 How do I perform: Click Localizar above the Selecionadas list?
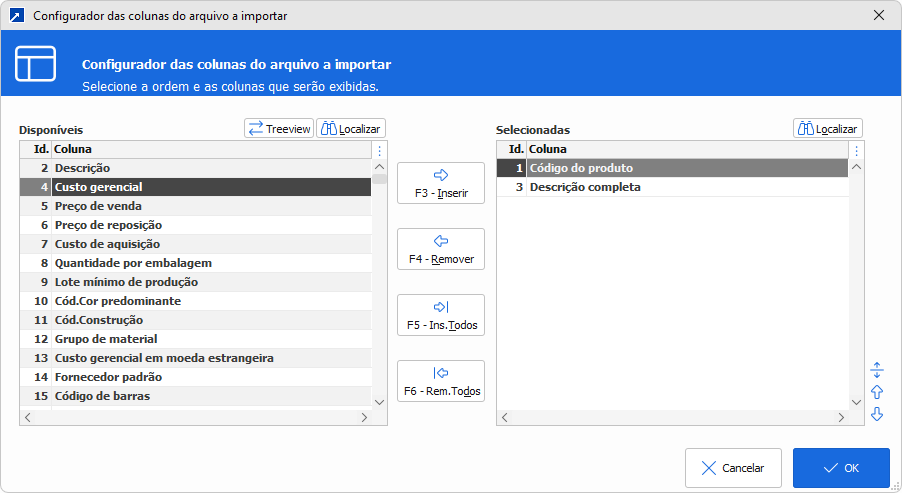[827, 128]
